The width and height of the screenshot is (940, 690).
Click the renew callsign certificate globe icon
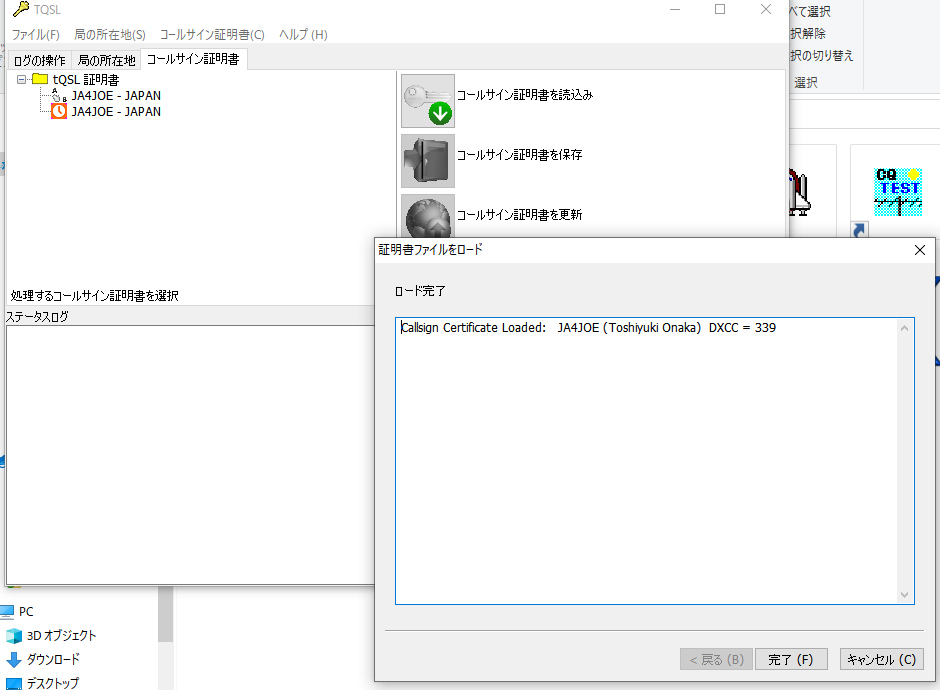pos(427,216)
